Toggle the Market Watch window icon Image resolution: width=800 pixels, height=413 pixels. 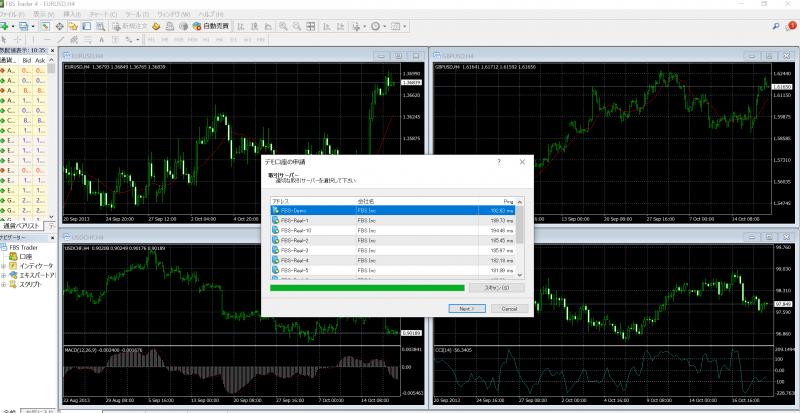coord(45,26)
